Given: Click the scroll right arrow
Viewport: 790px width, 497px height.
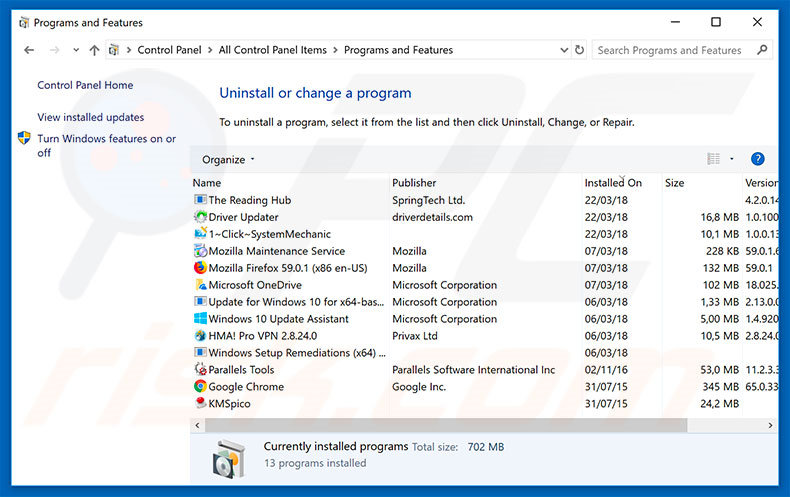Looking at the screenshot, I should [x=770, y=425].
